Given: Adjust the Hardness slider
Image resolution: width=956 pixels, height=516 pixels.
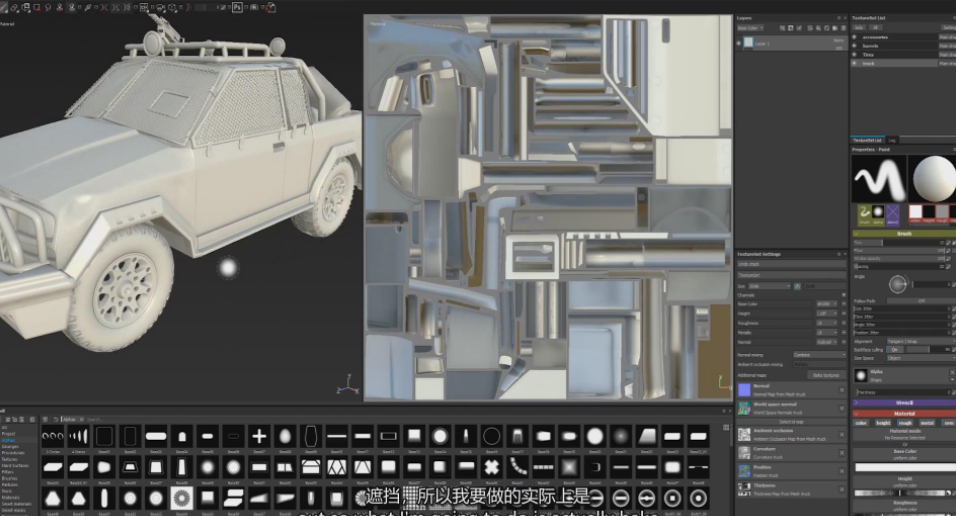Looking at the screenshot, I should coord(902,392).
